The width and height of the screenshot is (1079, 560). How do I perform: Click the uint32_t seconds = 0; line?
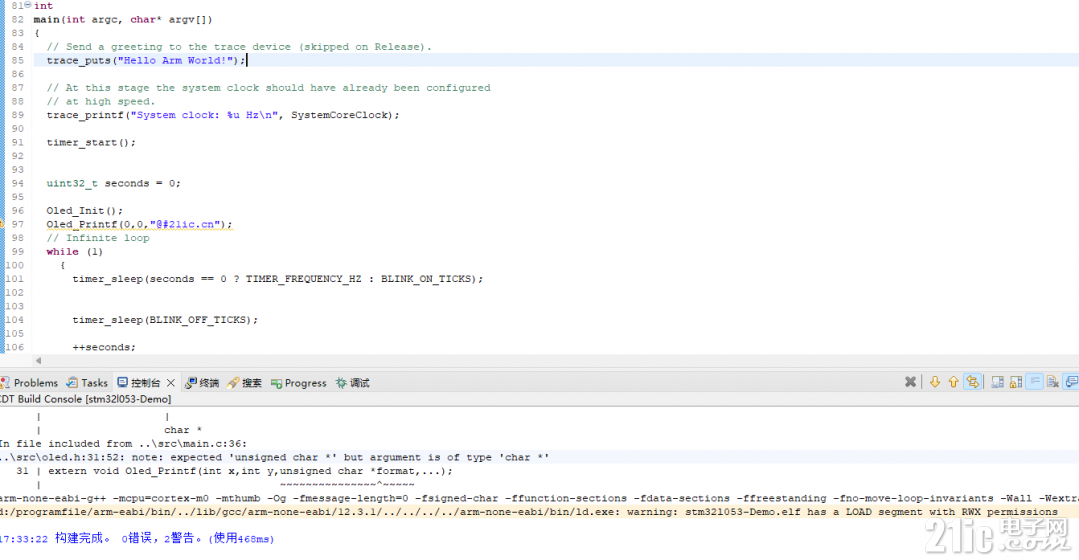(x=114, y=184)
